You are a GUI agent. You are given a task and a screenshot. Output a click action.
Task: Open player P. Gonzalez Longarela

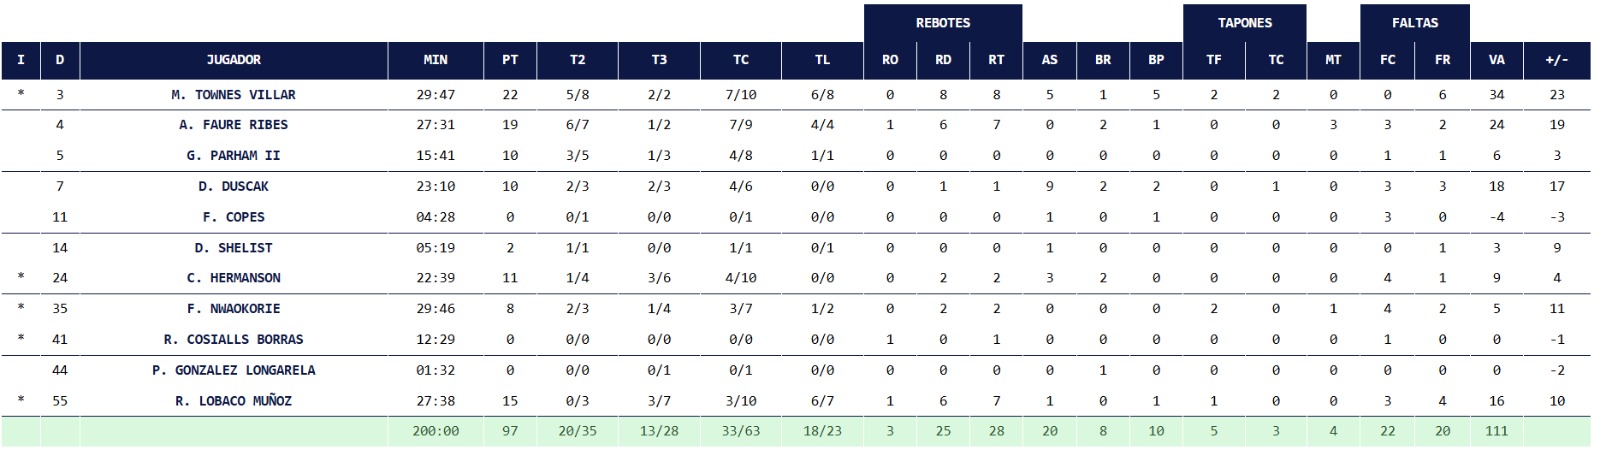[233, 370]
